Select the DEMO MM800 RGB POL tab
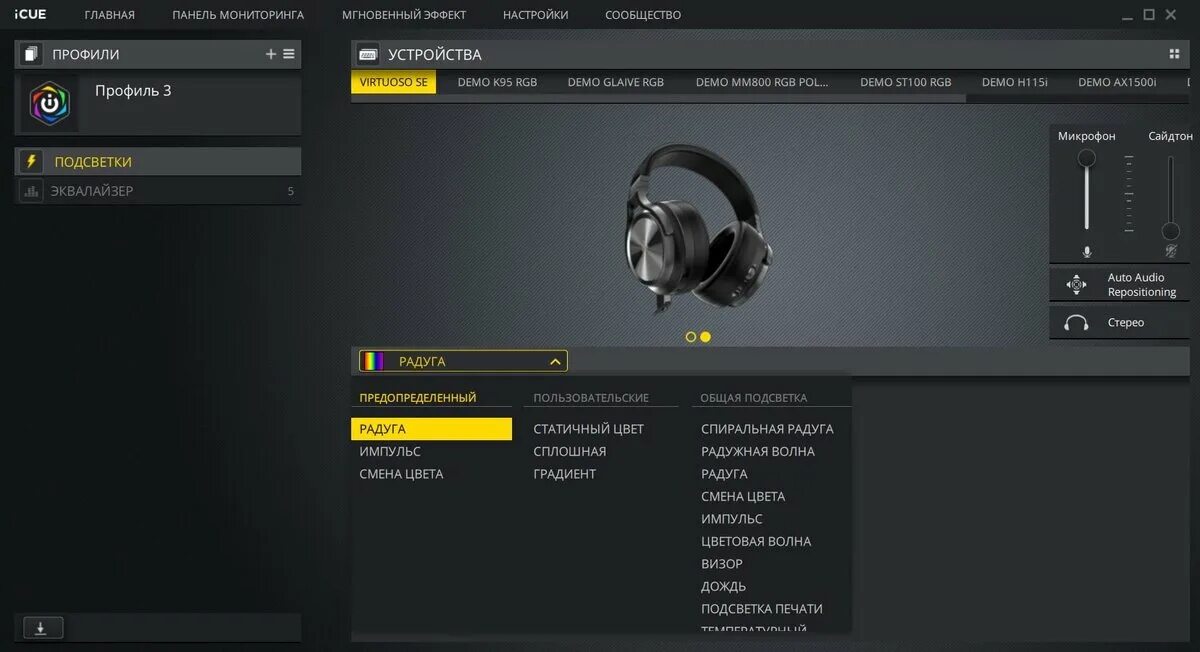Screen dimensions: 1200x652 pos(762,82)
